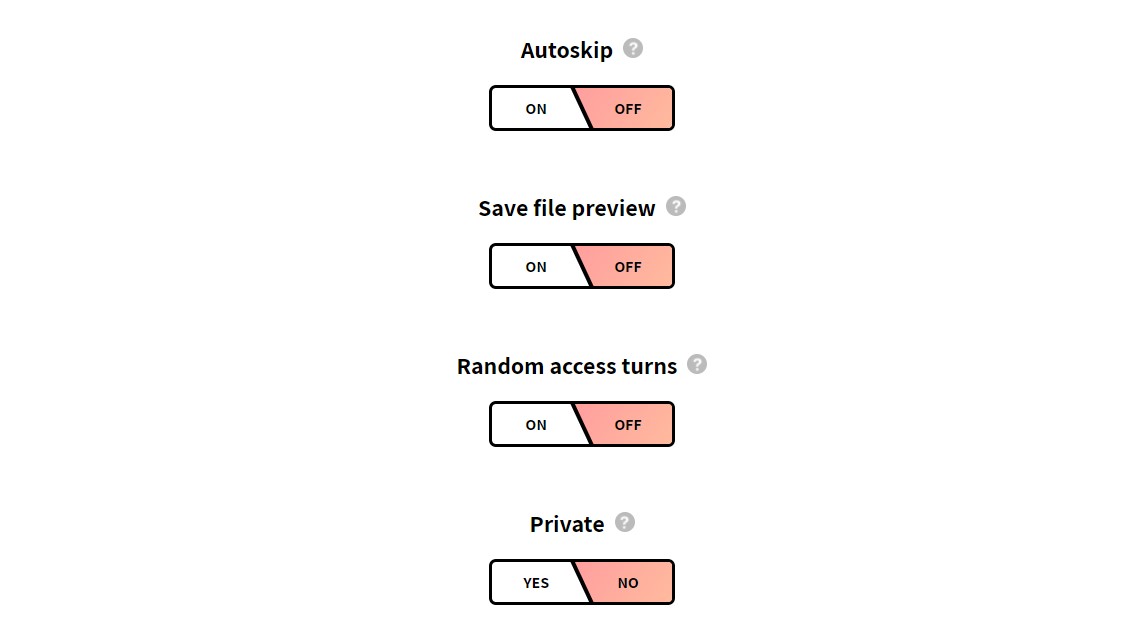This screenshot has height=638, width=1144.
Task: Select YES on the Private switch
Action: pos(536,583)
